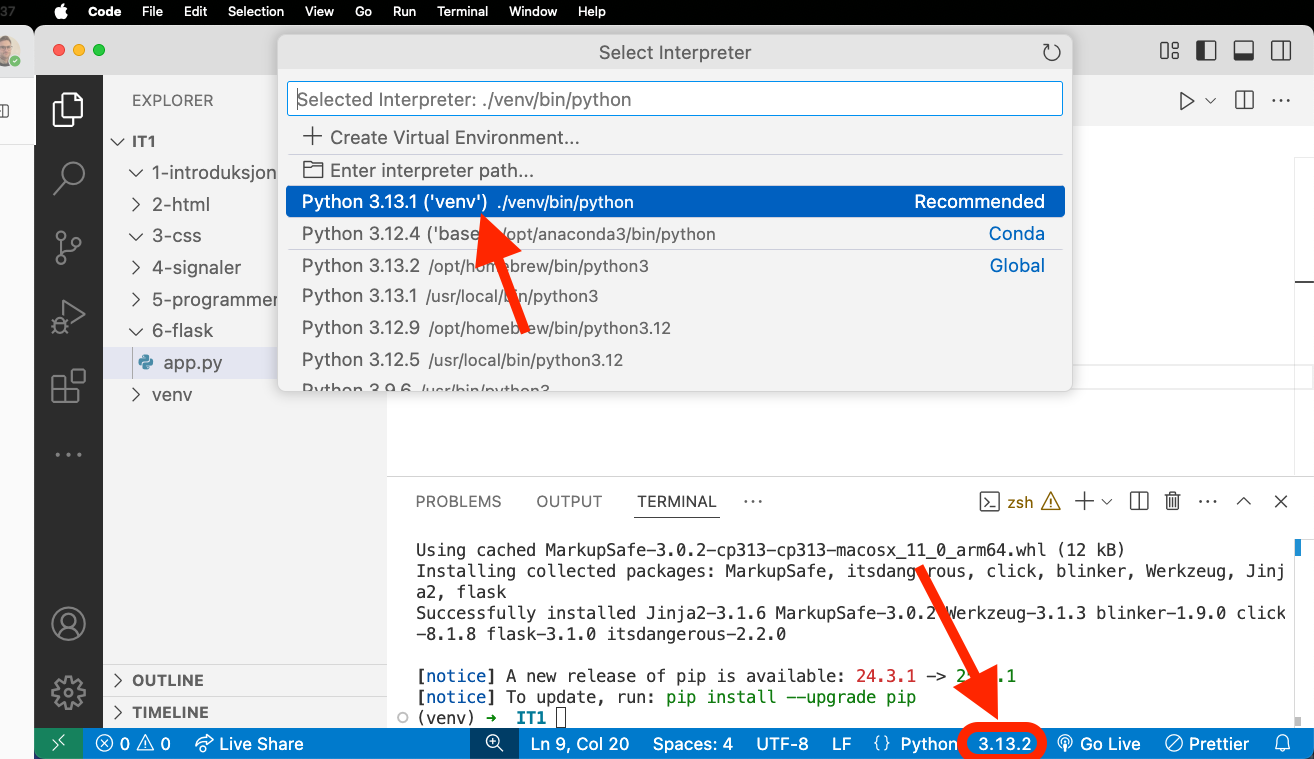1314x759 pixels.
Task: Expand the 2-html folder
Action: coord(180,204)
